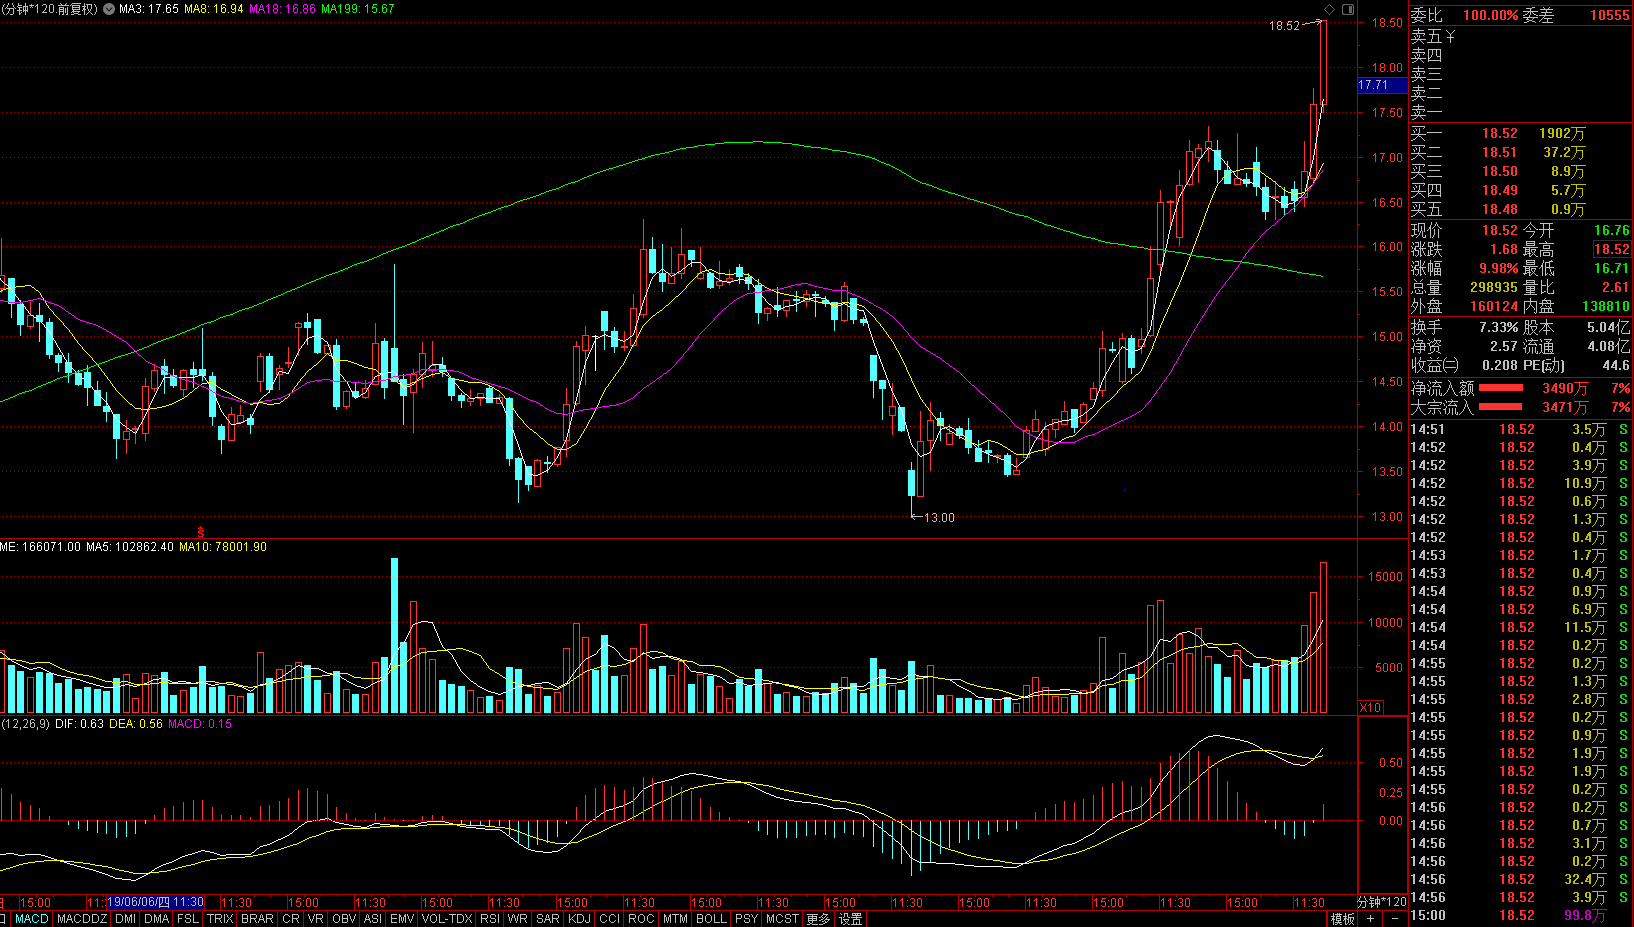Select the RSI indicator tab

tap(490, 919)
